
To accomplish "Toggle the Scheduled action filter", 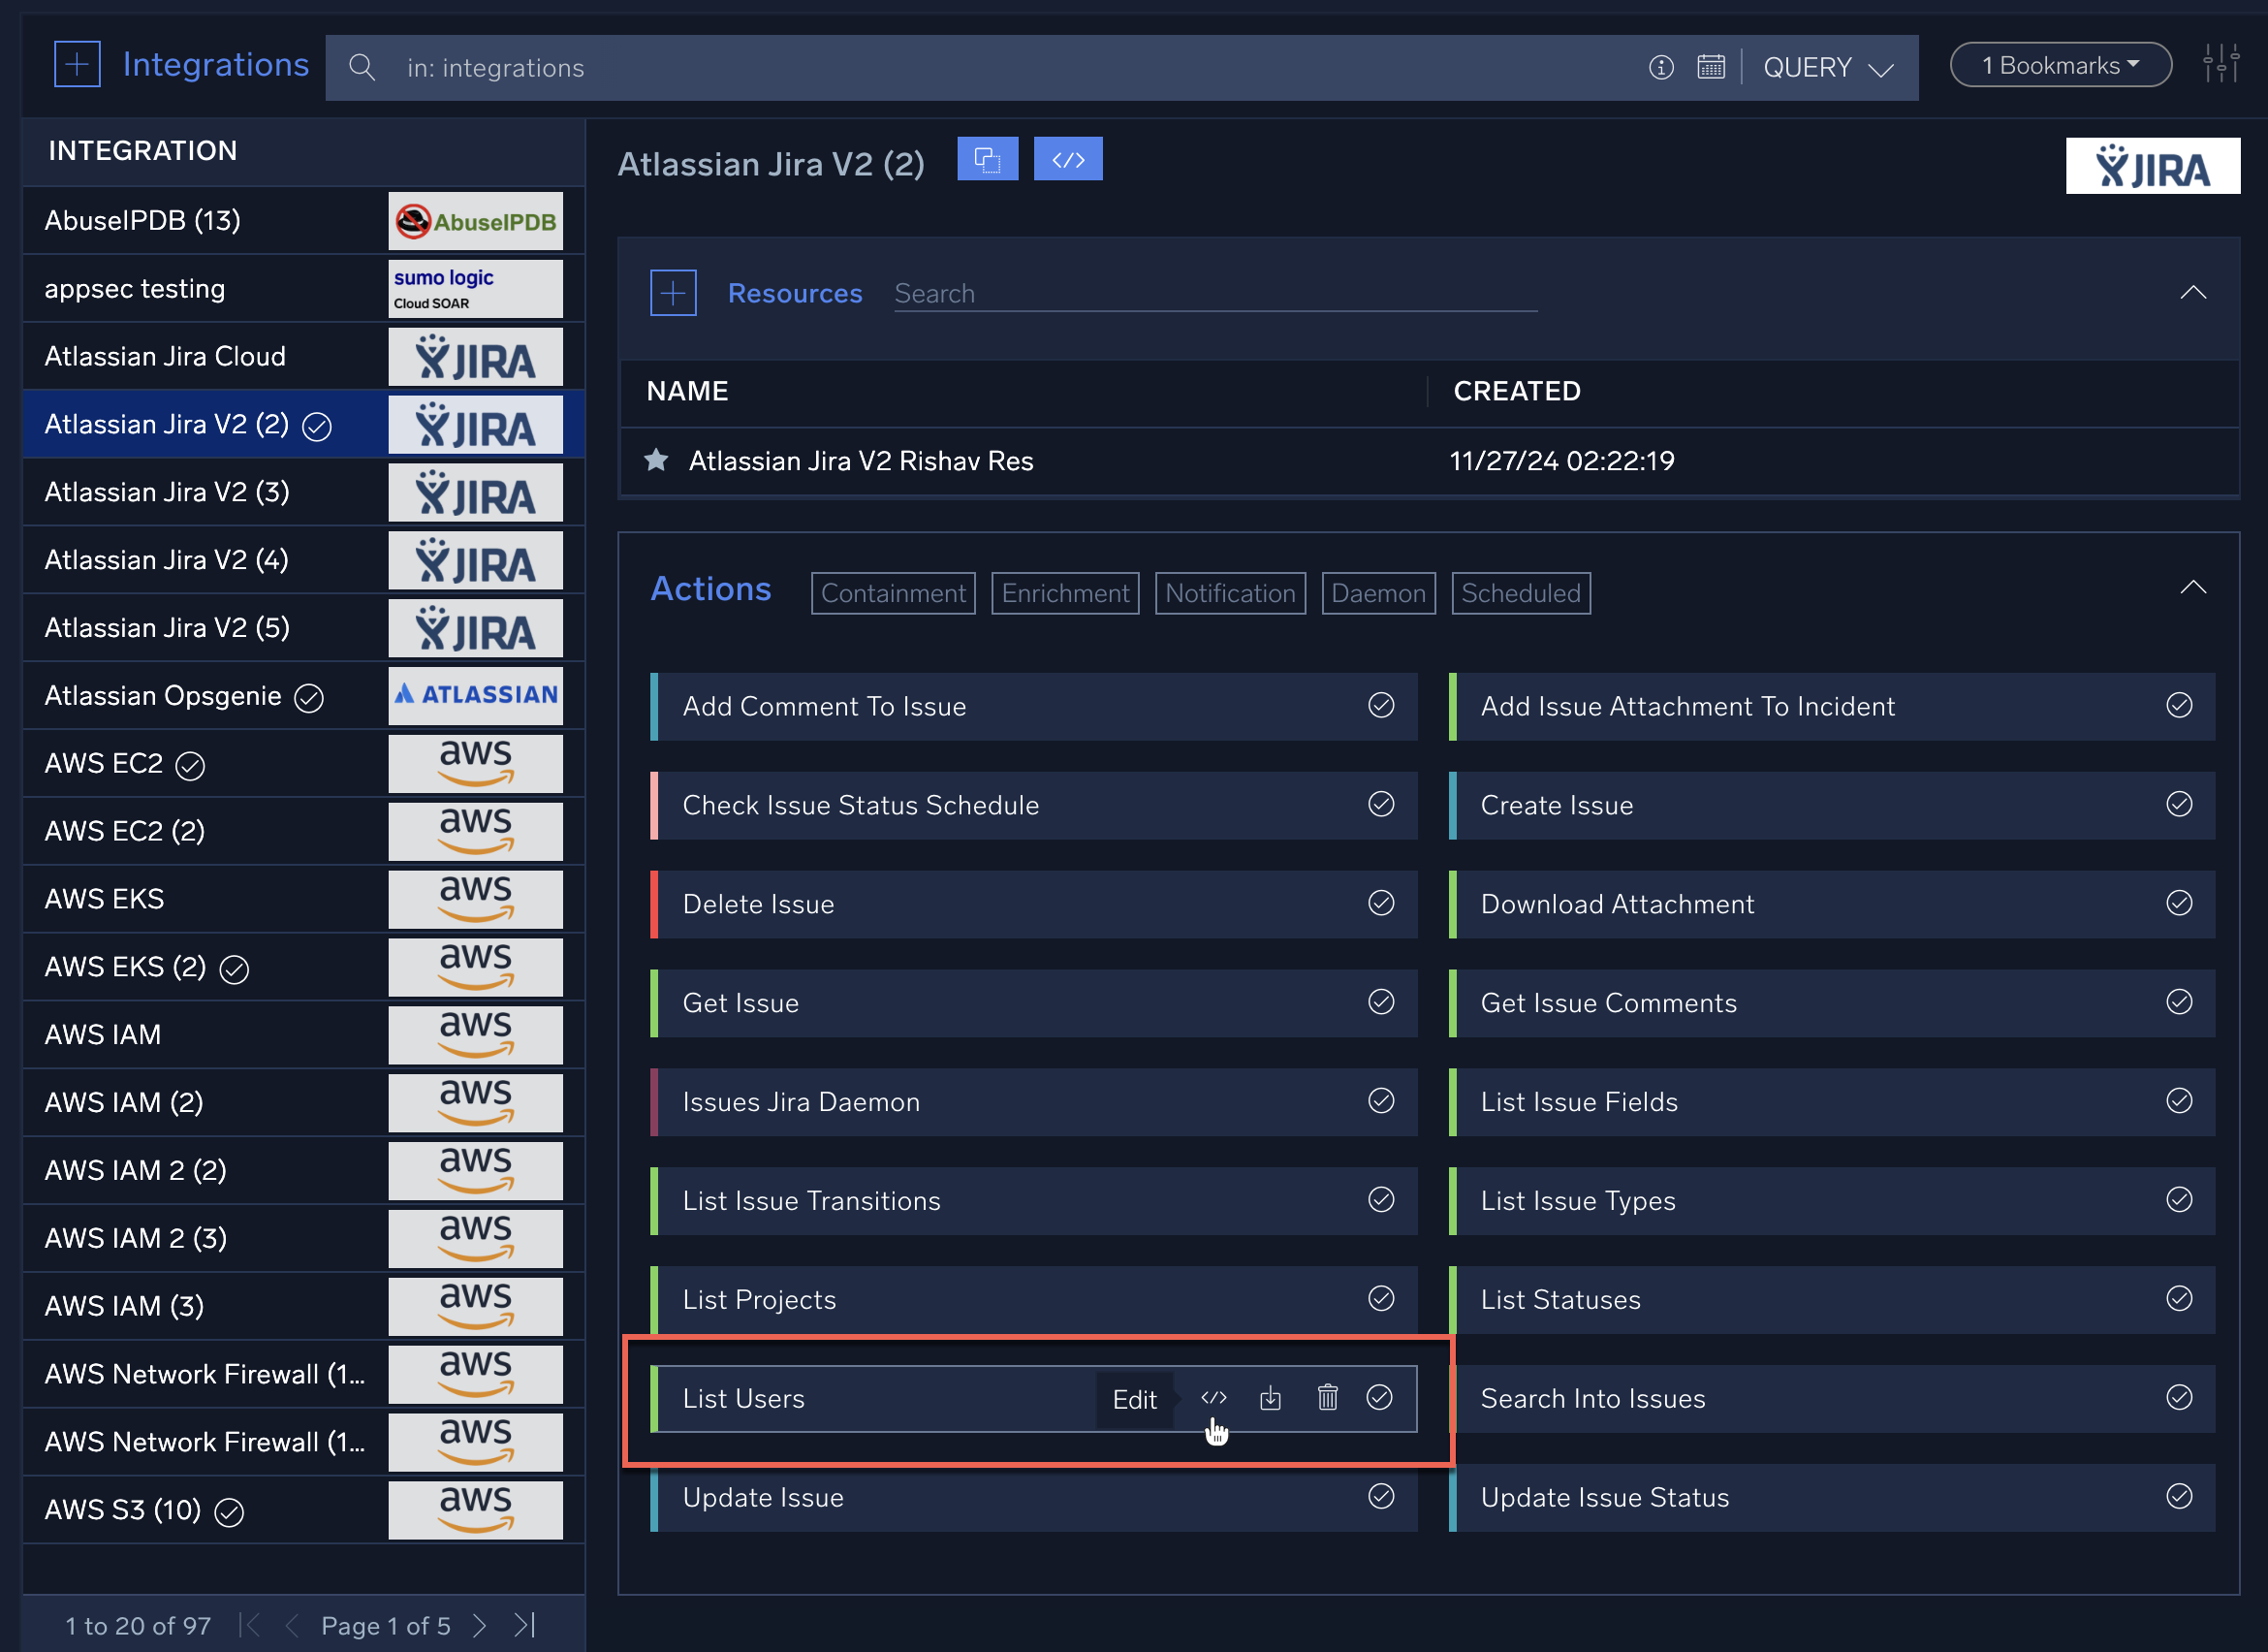I will (1520, 593).
